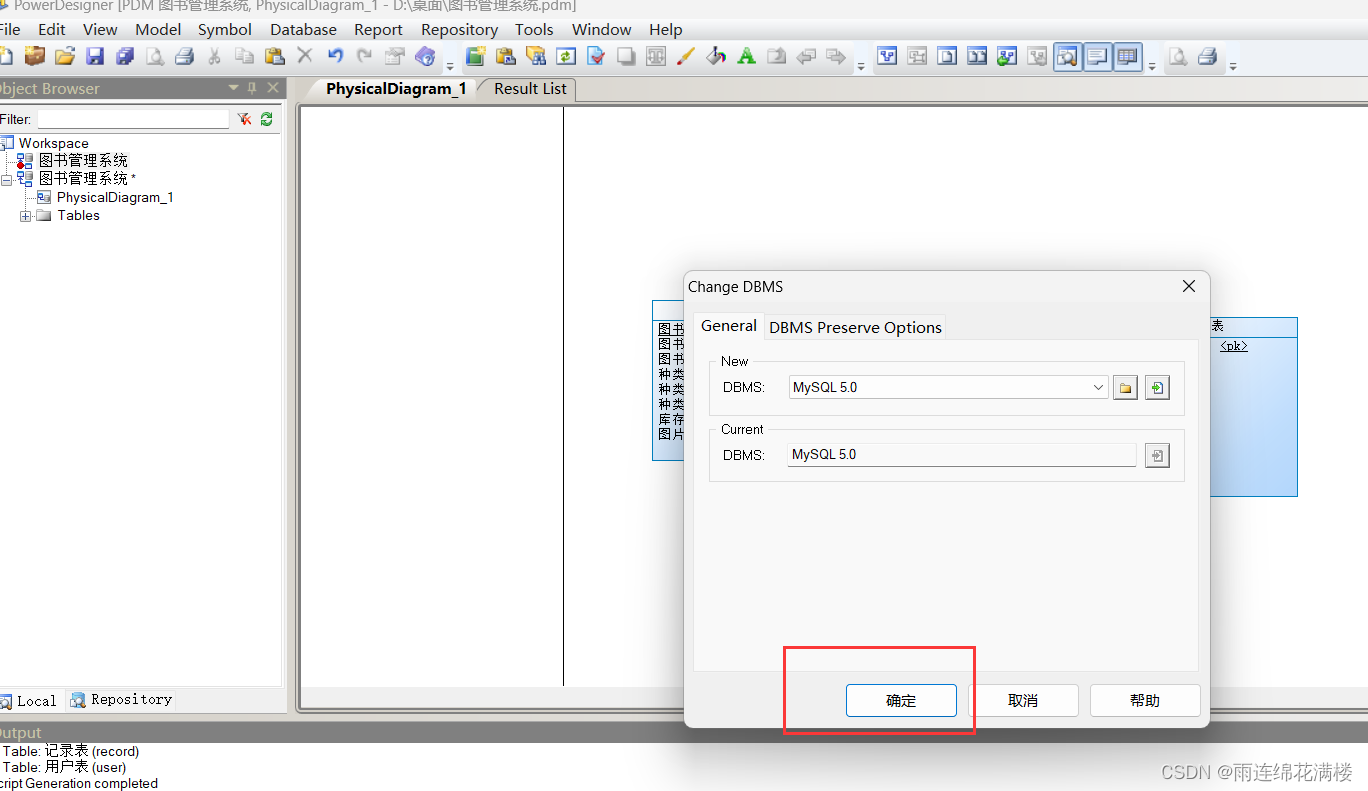Click the Save floppy disk icon
Screen dimensions: 1368x791
[x=95, y=56]
